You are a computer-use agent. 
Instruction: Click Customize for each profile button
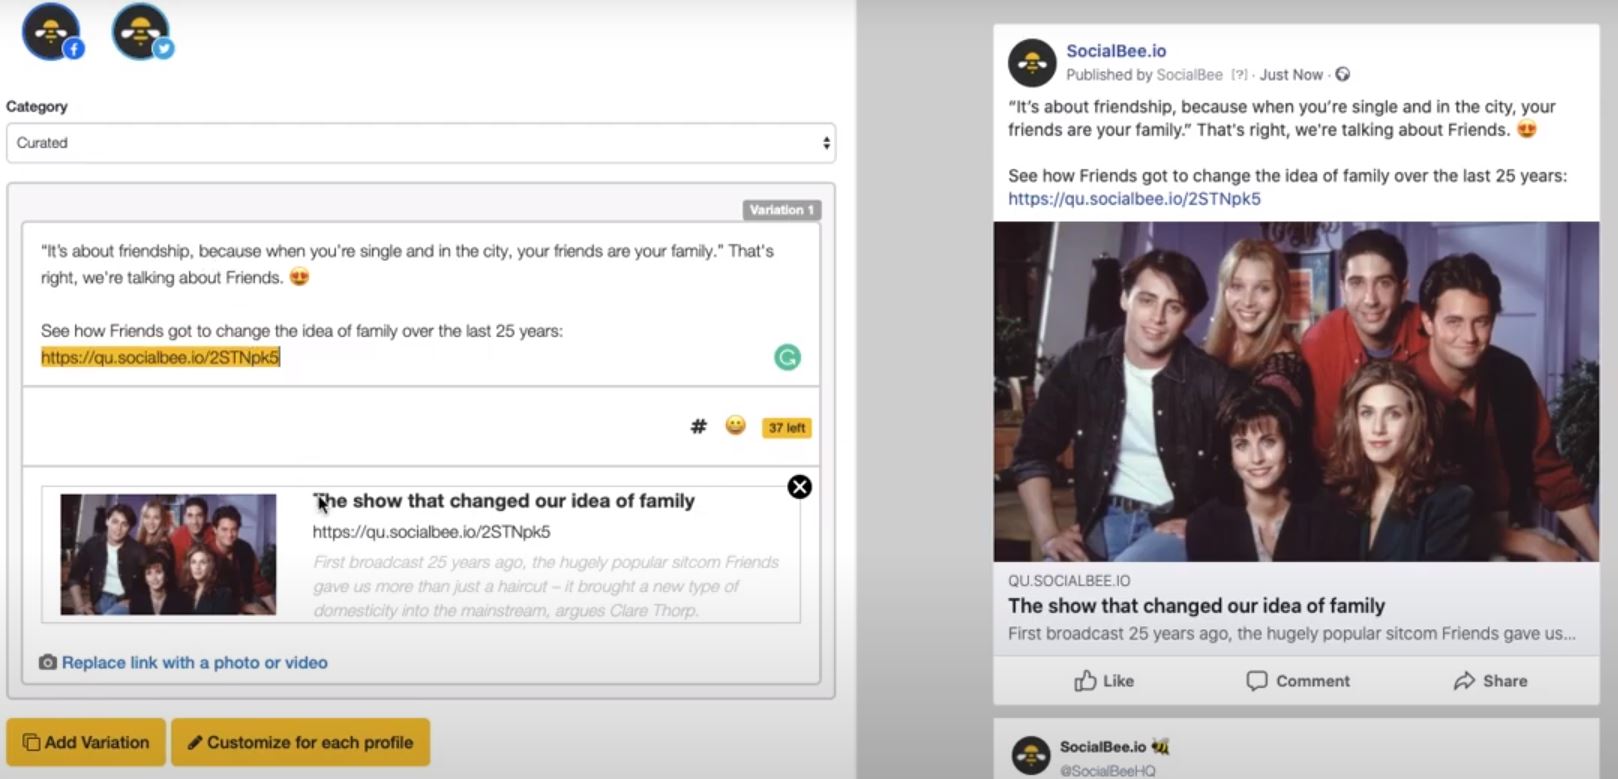point(300,742)
